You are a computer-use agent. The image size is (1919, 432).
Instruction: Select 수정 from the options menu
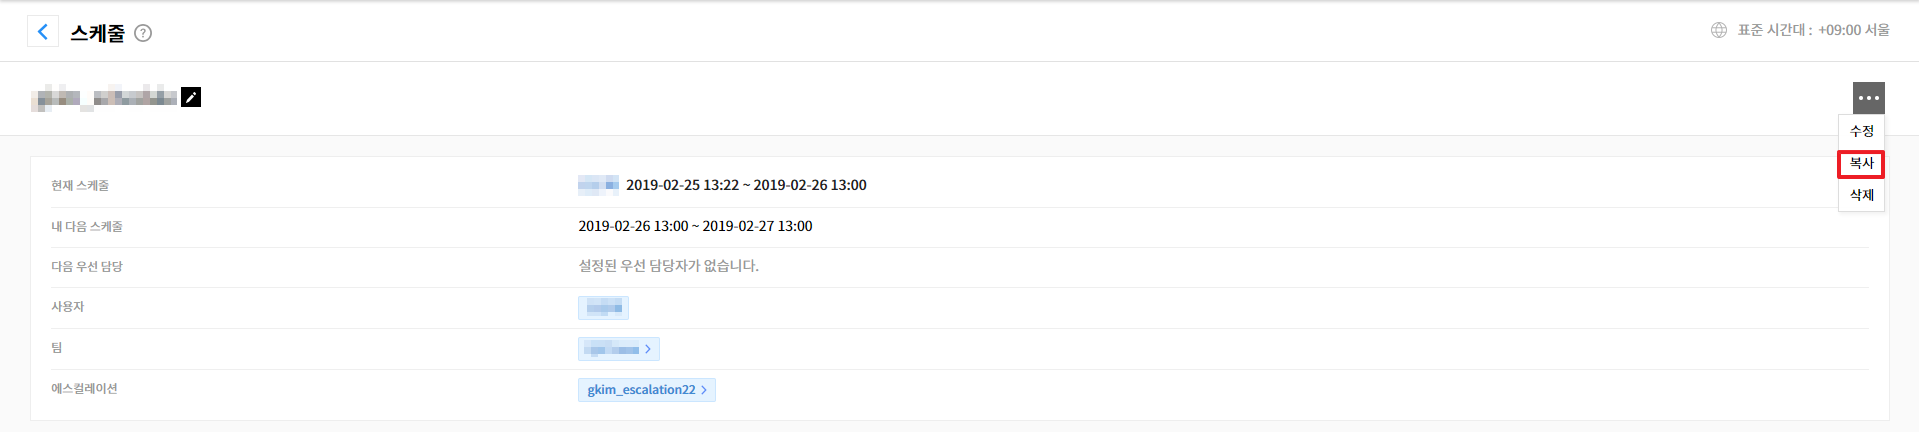click(1861, 131)
